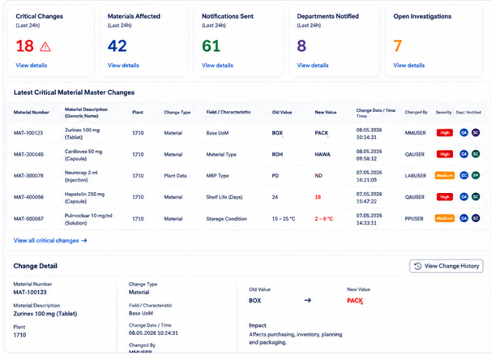Click the Shelf Life (Days) field cell

224,197
